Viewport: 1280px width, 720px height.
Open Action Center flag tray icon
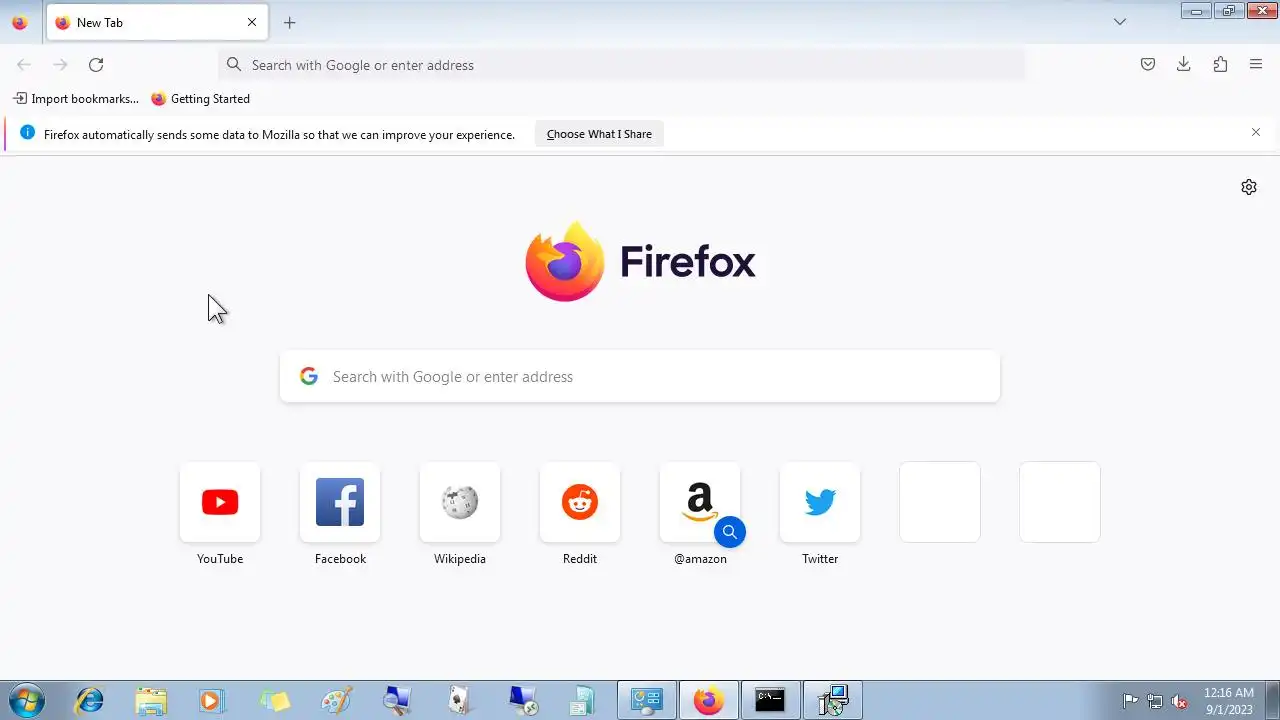point(1130,701)
